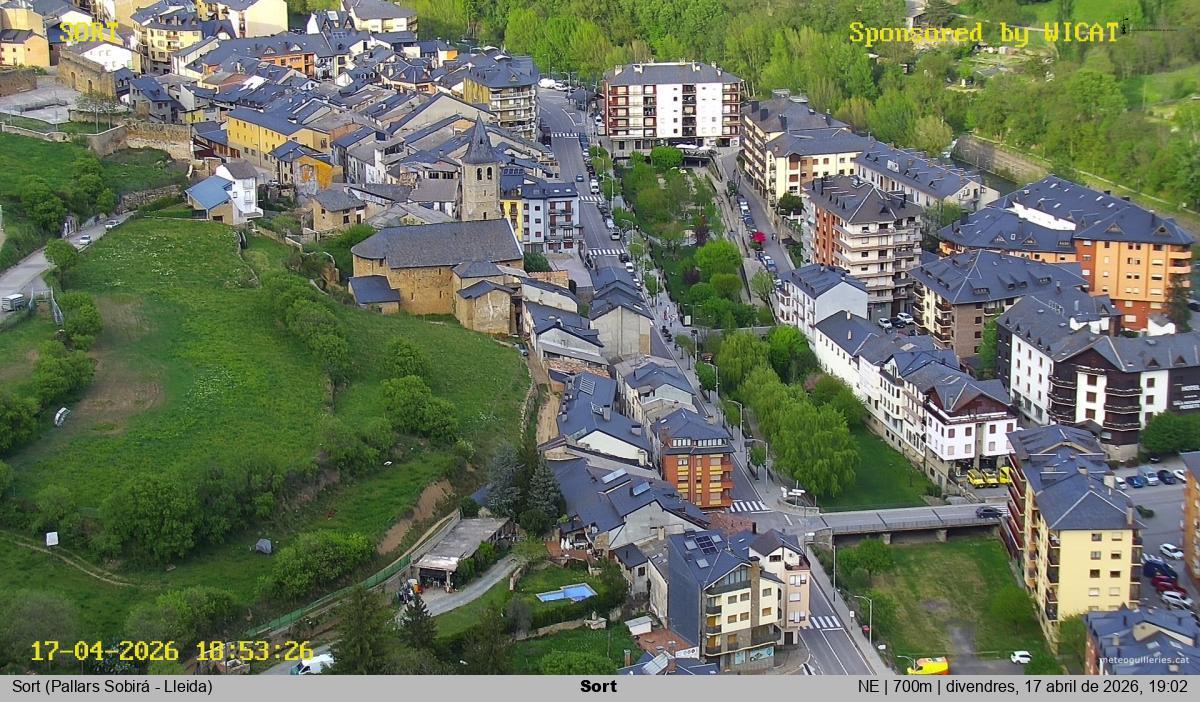This screenshot has height=702, width=1200.
Task: Click the 'NE | 700m | divendres' info text
Action: [x=1022, y=687]
